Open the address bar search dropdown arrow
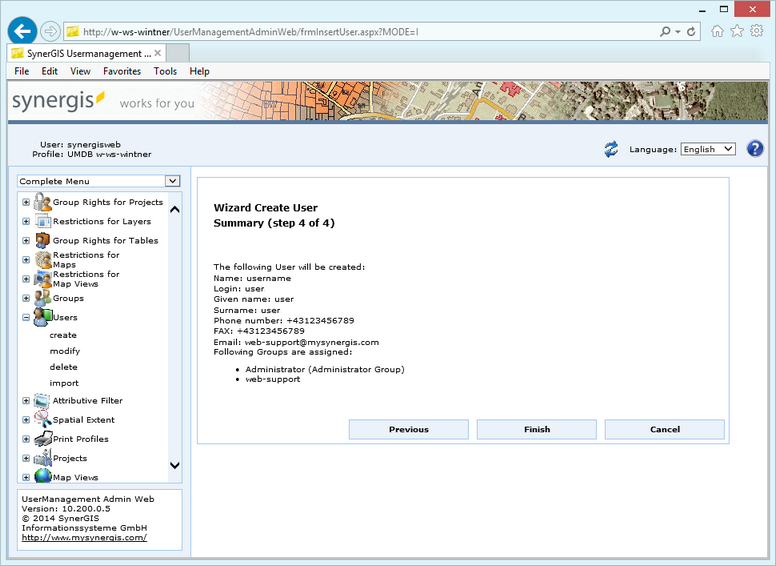Viewport: 776px width, 566px height. (x=678, y=32)
